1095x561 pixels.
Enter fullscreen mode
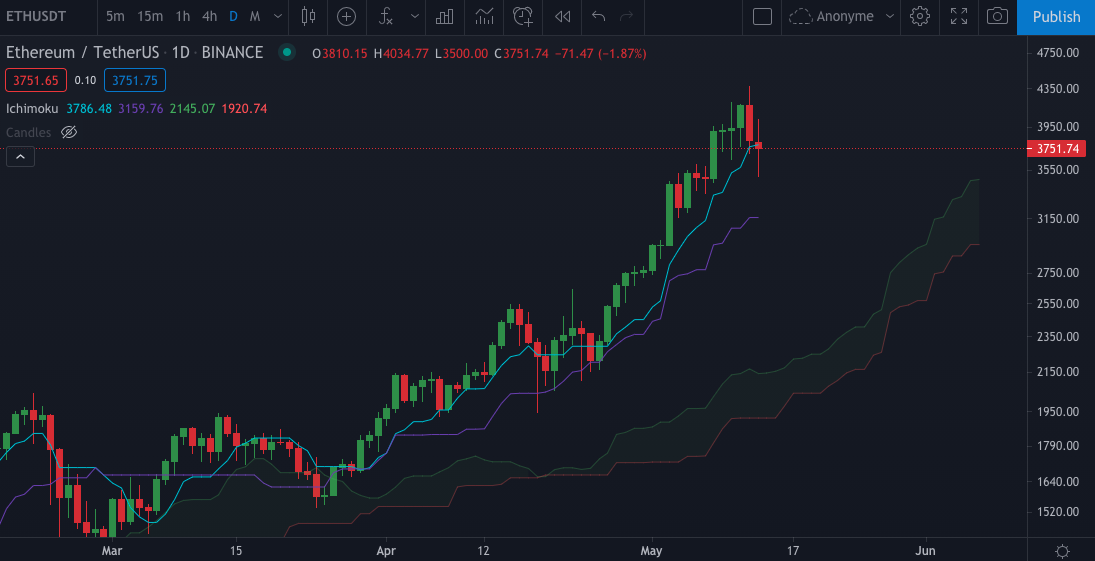(958, 16)
